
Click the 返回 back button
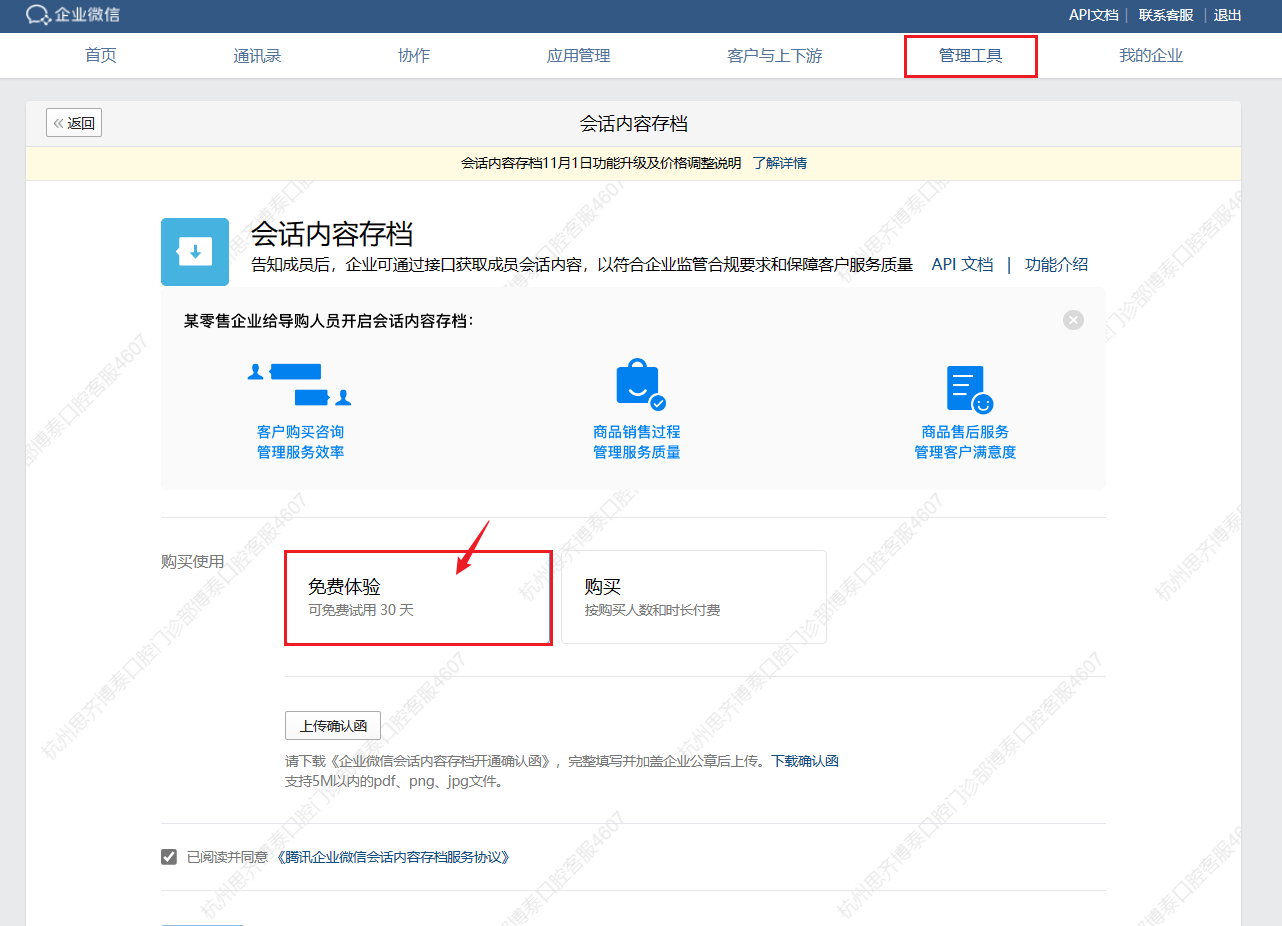tap(74, 123)
